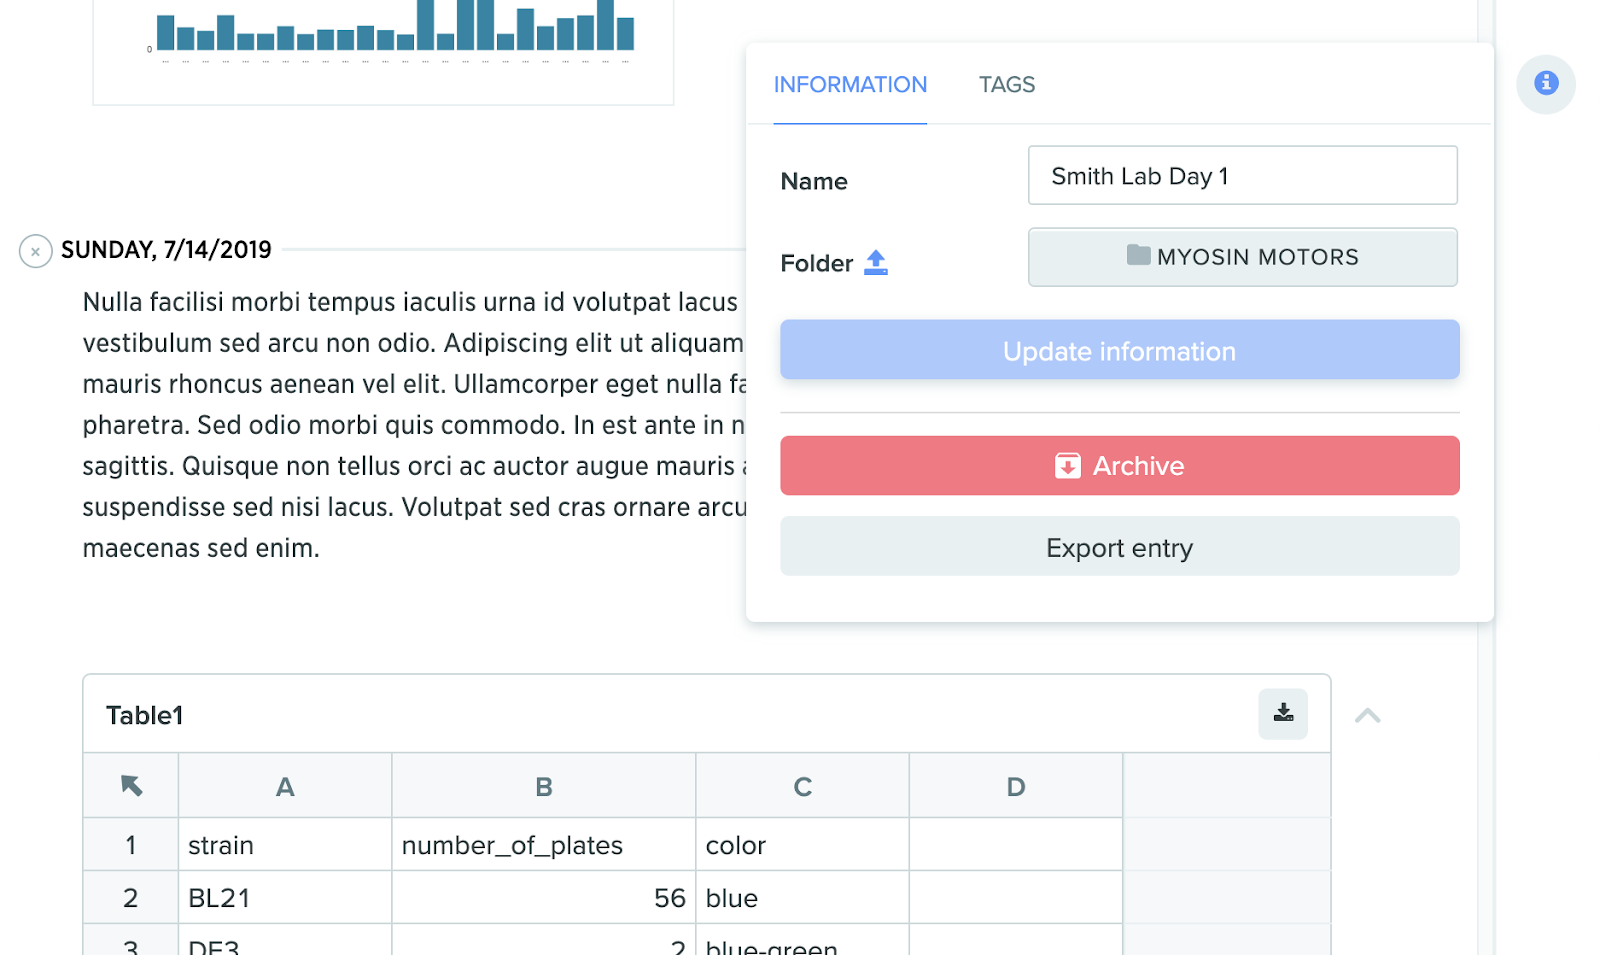Click the cell containing BL21
1600x955 pixels.
click(x=285, y=898)
